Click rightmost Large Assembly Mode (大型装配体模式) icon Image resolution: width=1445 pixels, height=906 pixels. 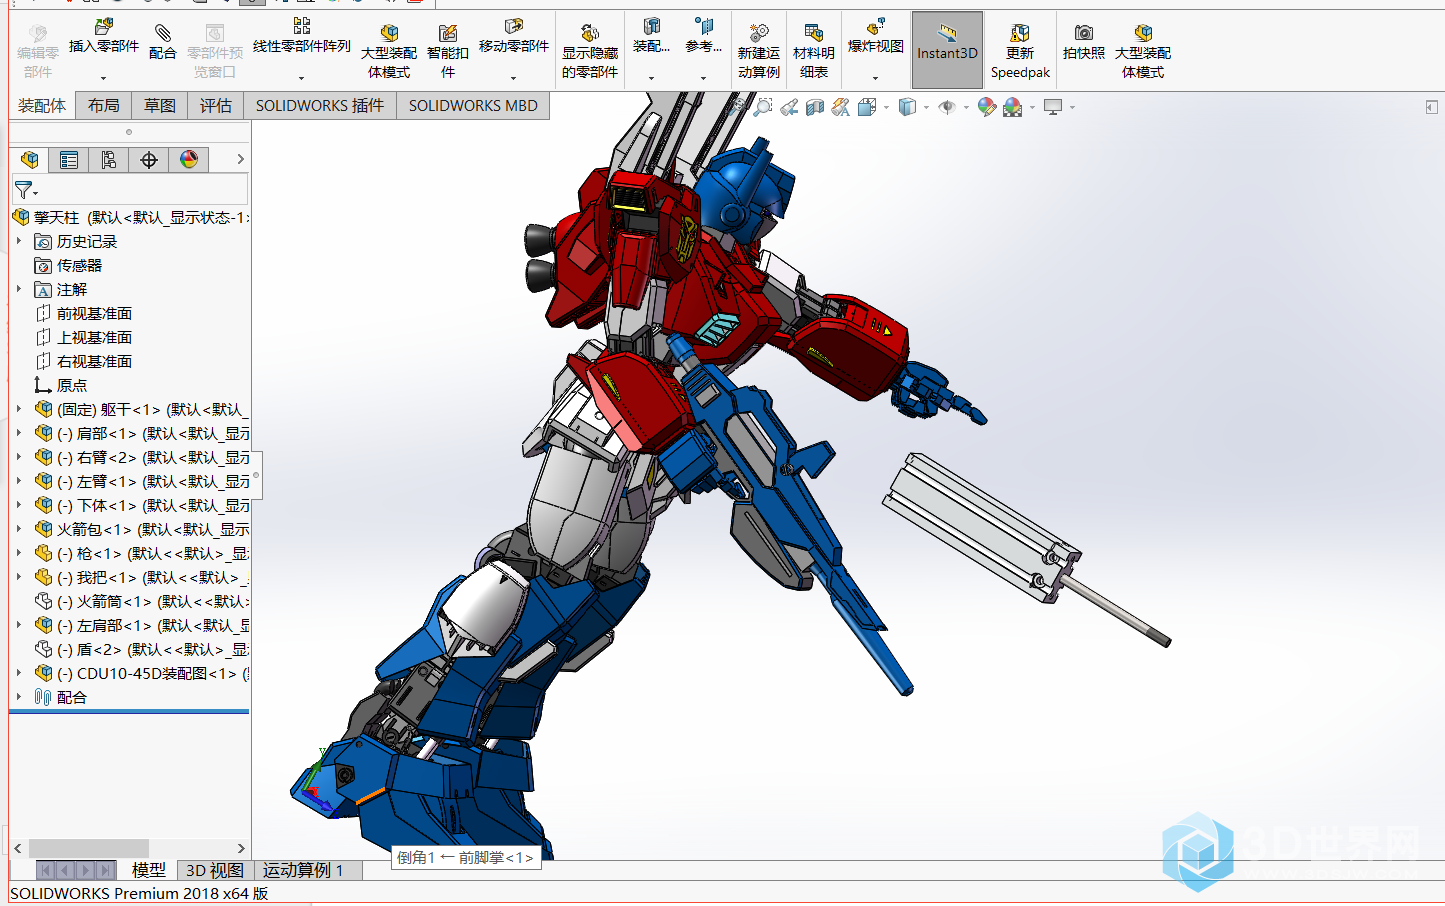[x=1143, y=33]
